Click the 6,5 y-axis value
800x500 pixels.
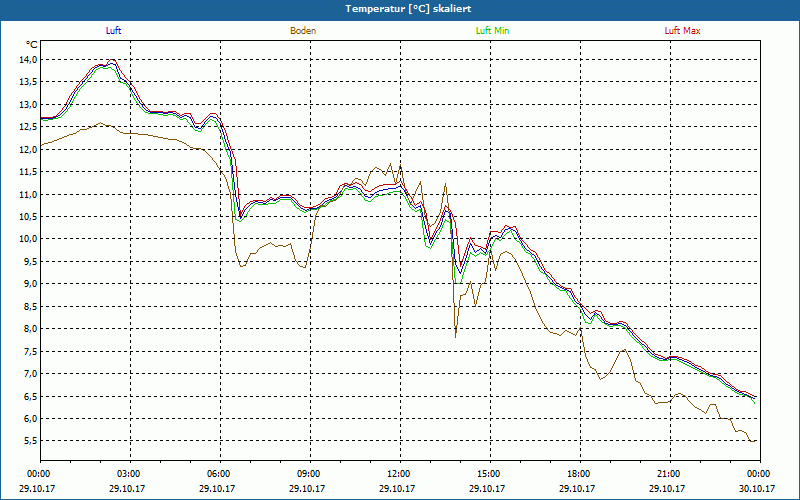(x=31, y=396)
